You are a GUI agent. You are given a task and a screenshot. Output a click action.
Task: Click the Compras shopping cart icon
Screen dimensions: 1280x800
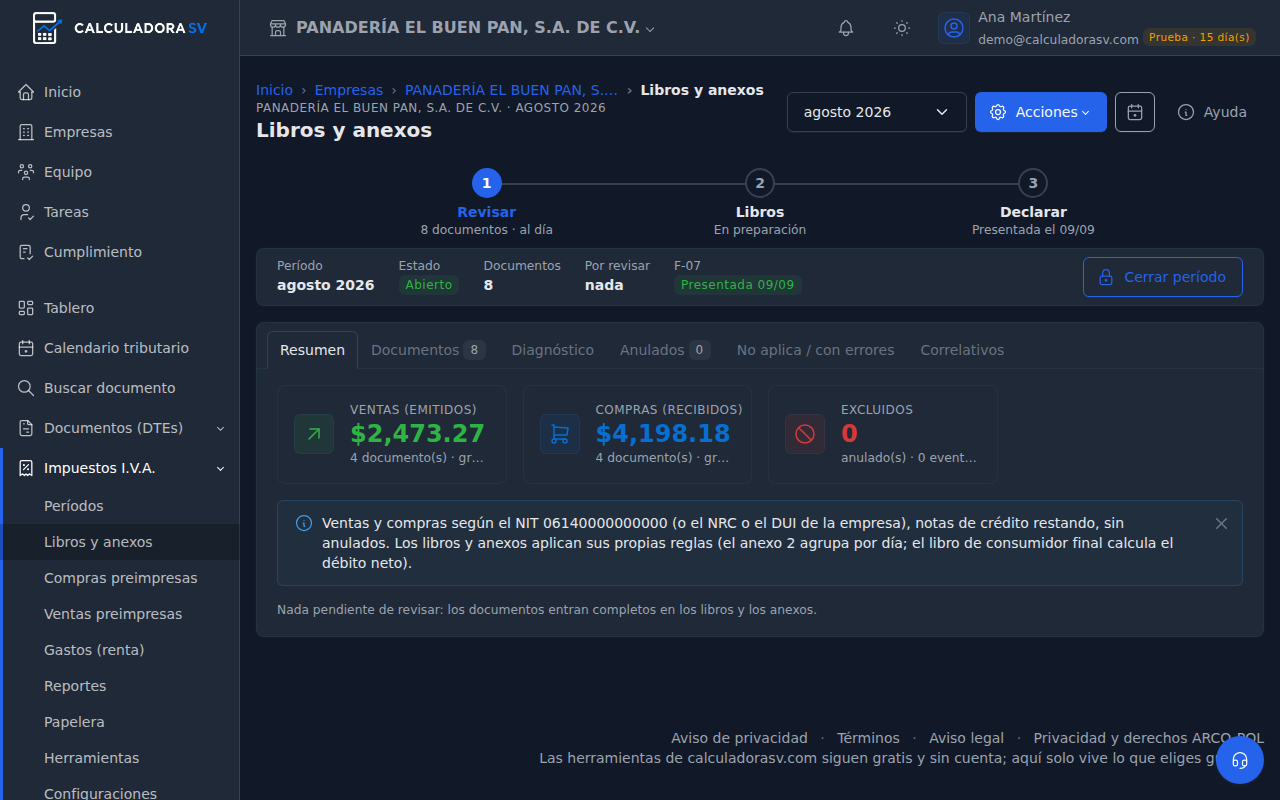(560, 434)
